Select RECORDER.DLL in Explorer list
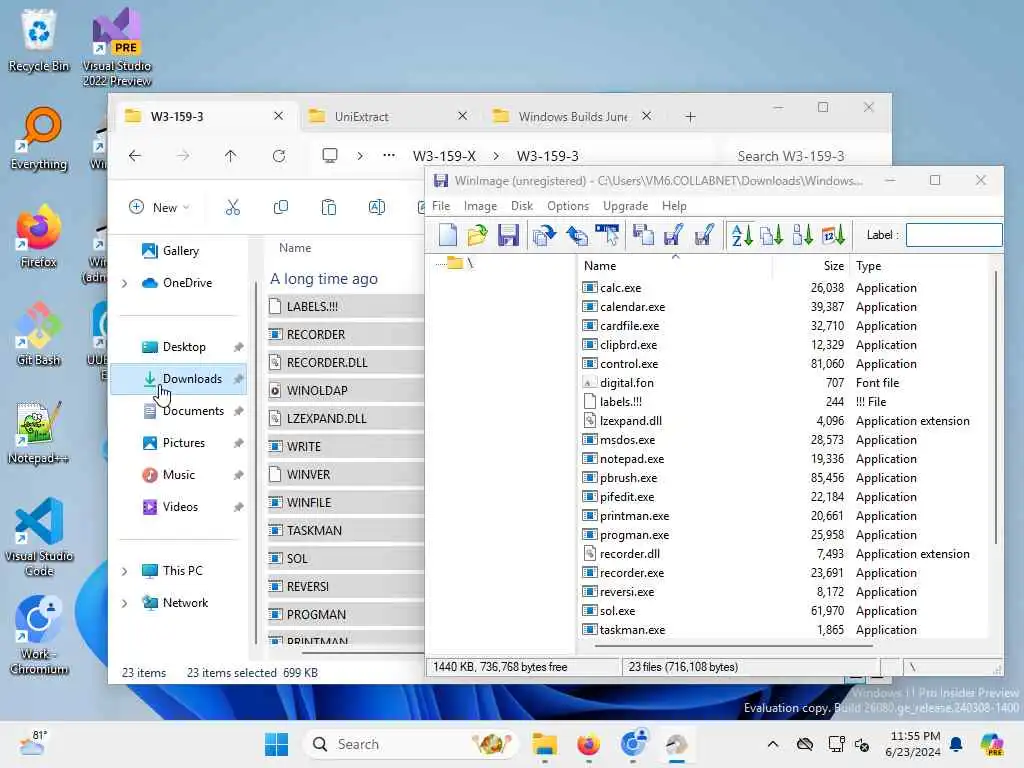Screen dimensions: 1024x768 tap(346, 362)
